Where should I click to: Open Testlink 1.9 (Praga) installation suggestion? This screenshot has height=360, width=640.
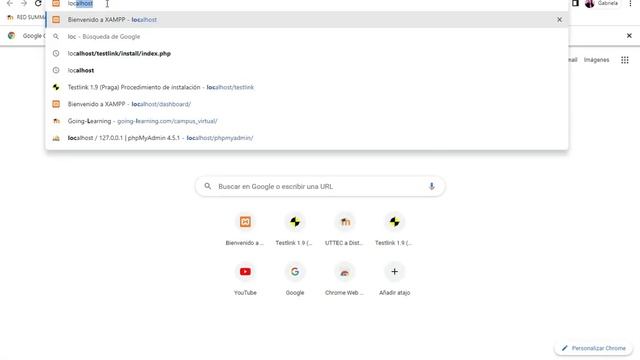(x=307, y=87)
